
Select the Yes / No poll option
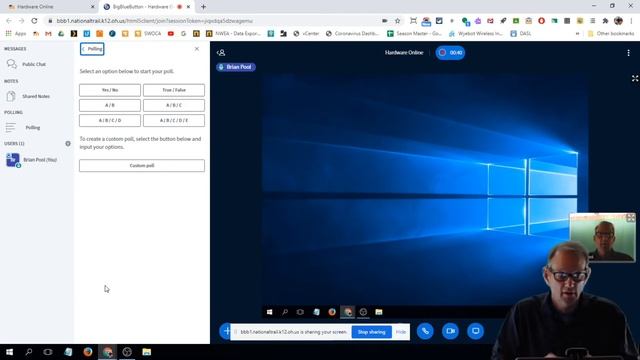(110, 90)
